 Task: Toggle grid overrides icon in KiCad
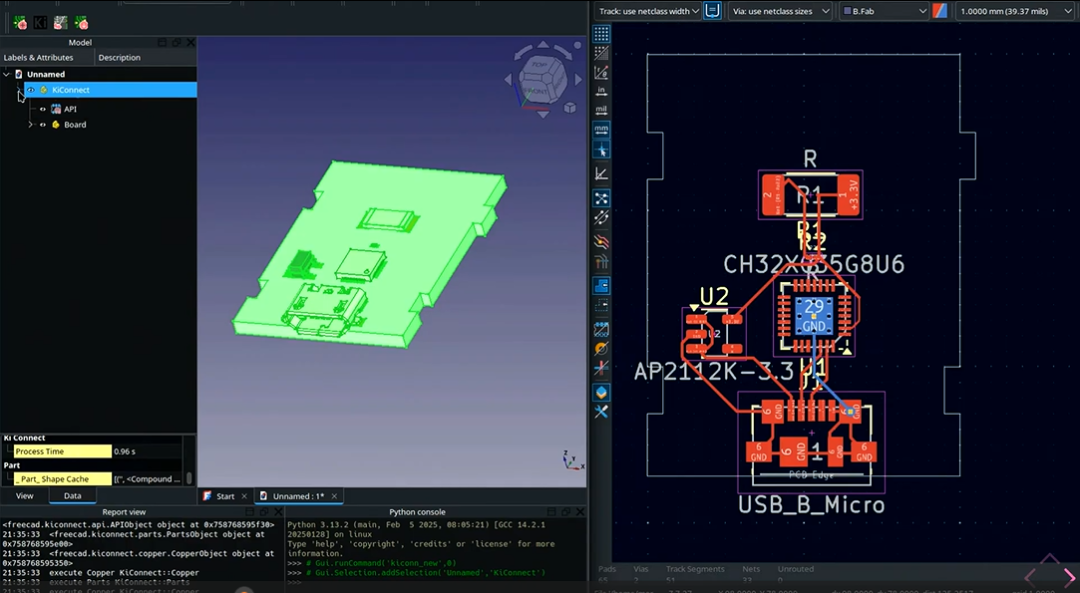click(601, 52)
